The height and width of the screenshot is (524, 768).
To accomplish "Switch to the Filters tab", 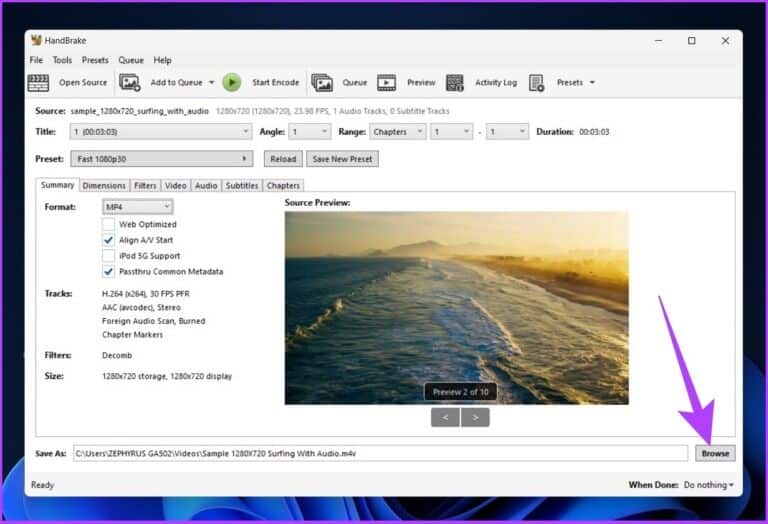I will pyautogui.click(x=145, y=186).
